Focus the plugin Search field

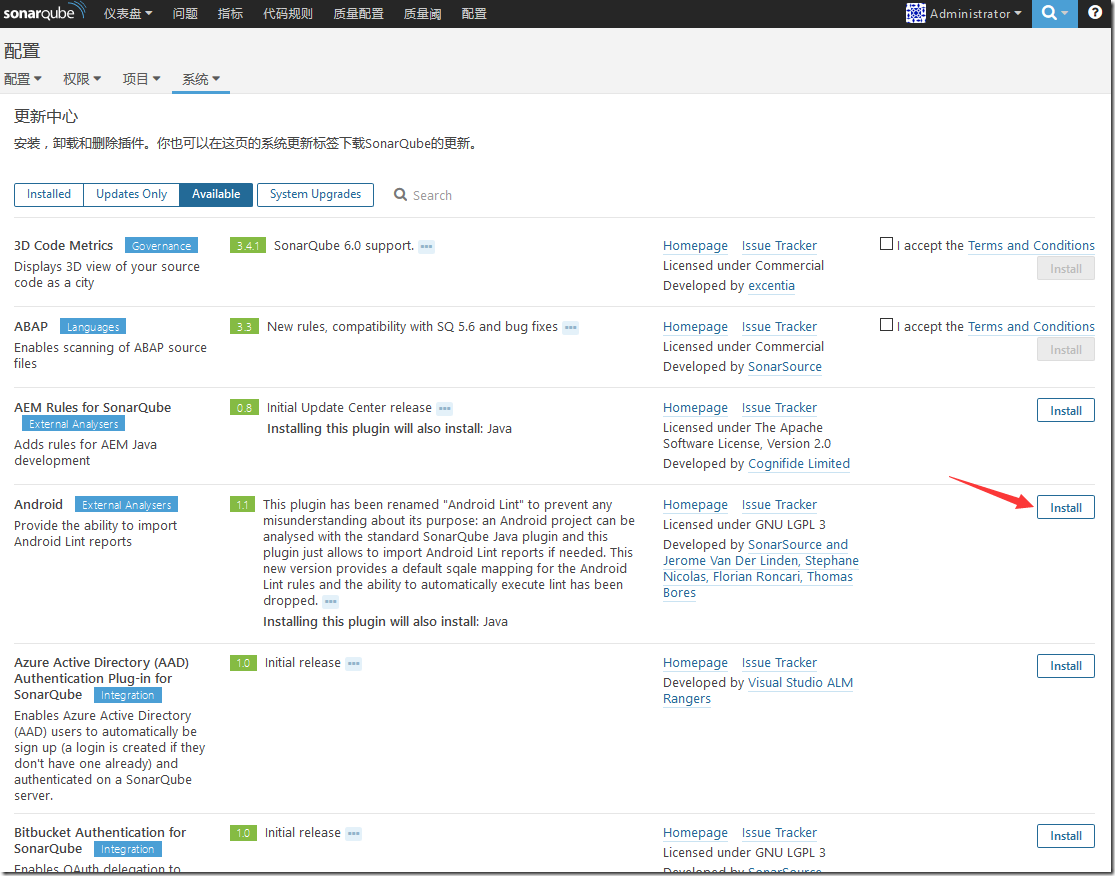(x=432, y=195)
